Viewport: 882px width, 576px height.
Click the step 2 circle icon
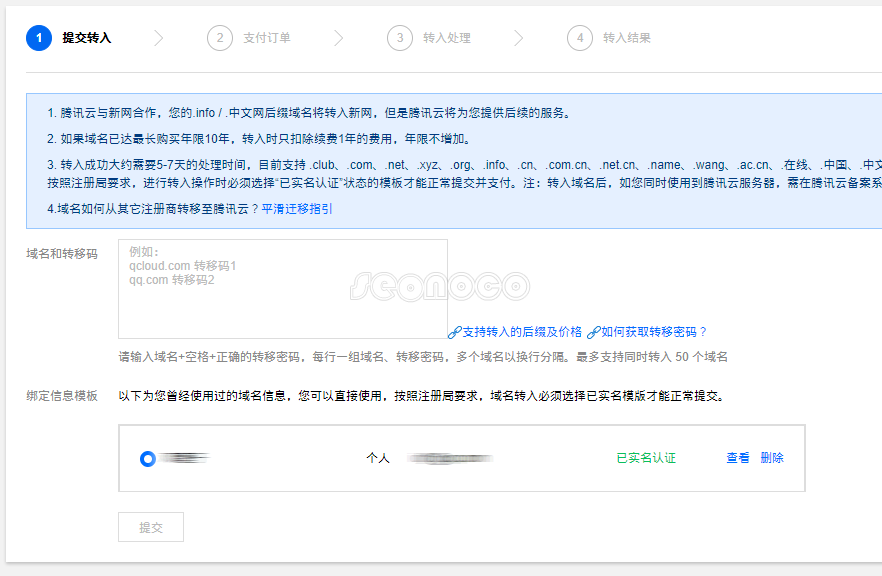(219, 38)
